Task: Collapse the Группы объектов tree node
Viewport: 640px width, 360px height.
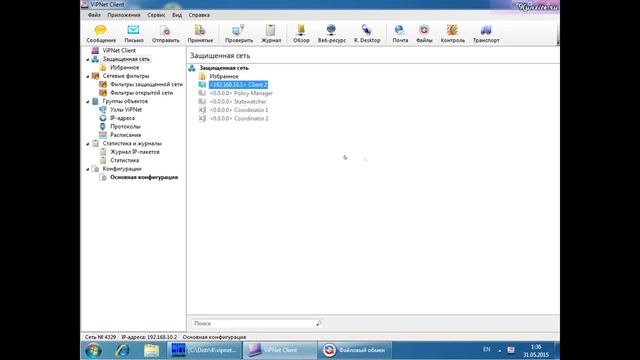Action: click(x=88, y=102)
